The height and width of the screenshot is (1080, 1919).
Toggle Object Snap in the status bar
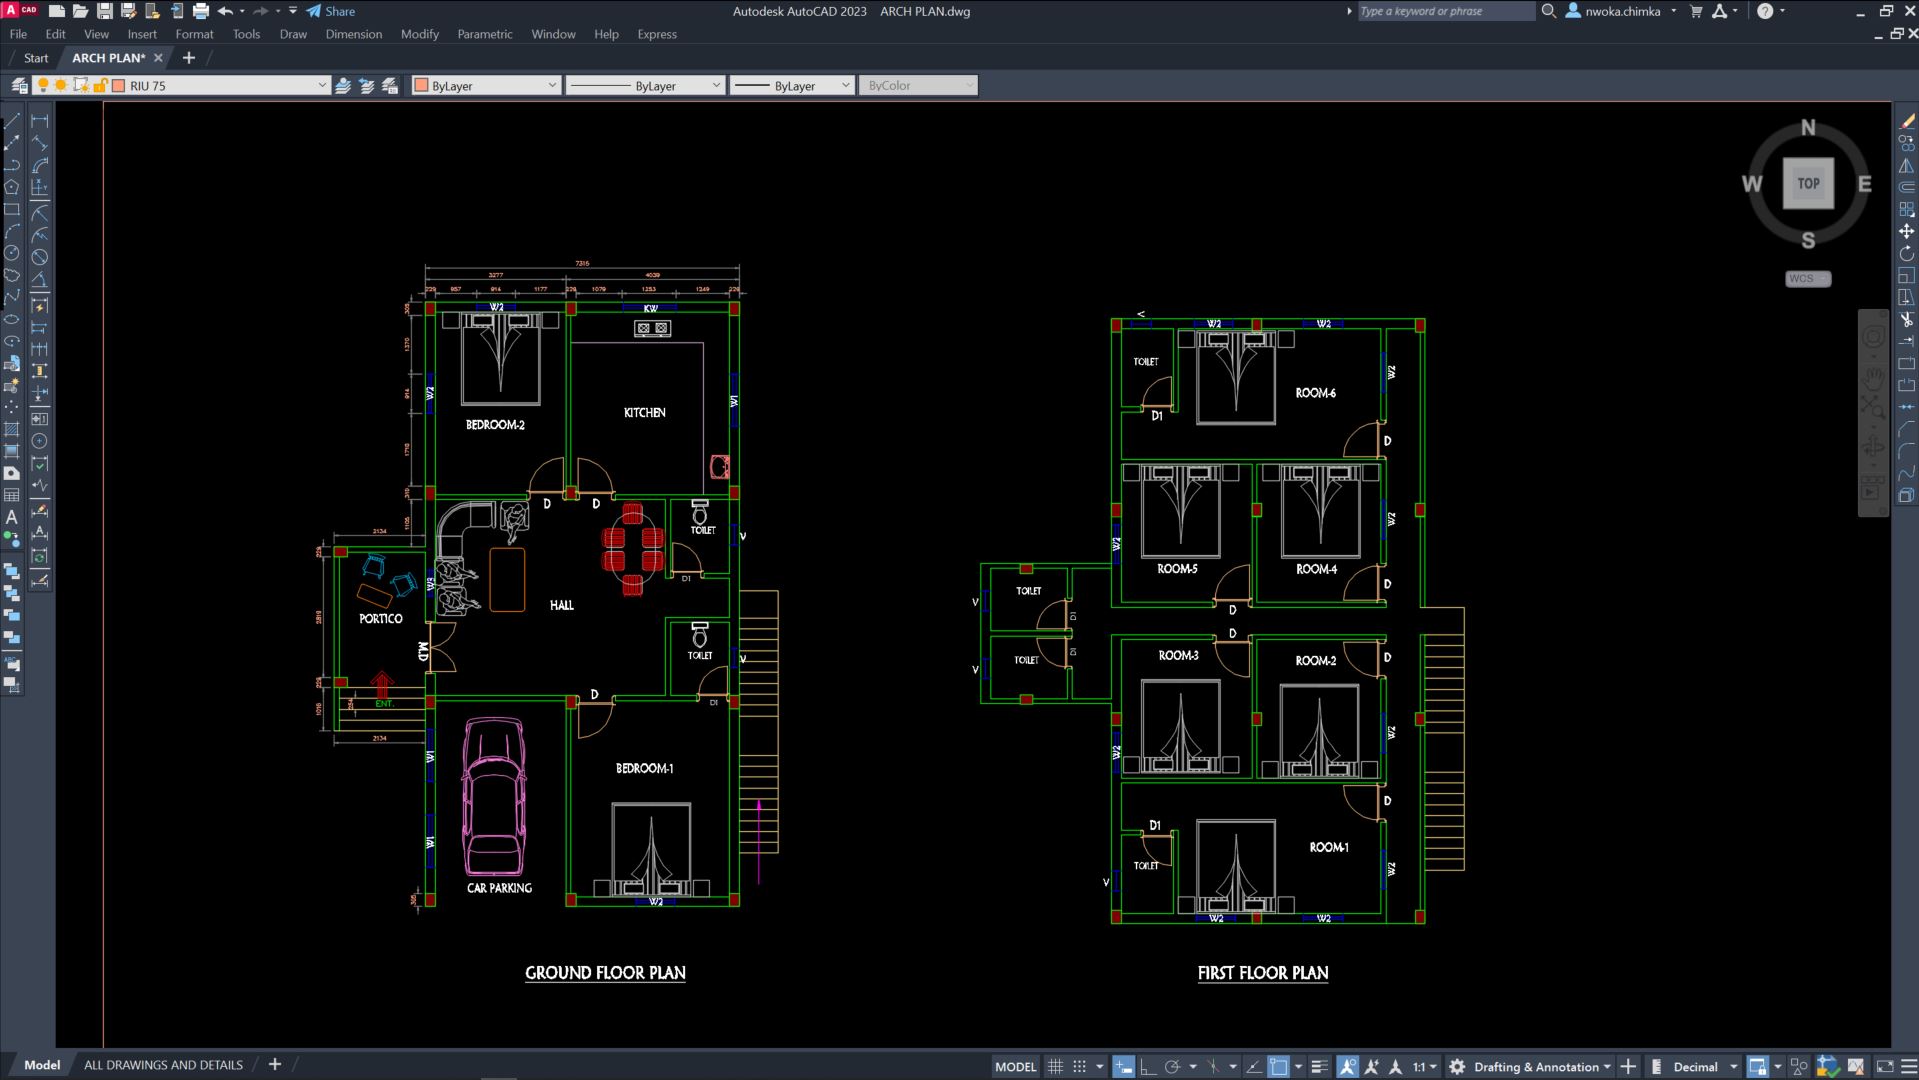click(1279, 1066)
